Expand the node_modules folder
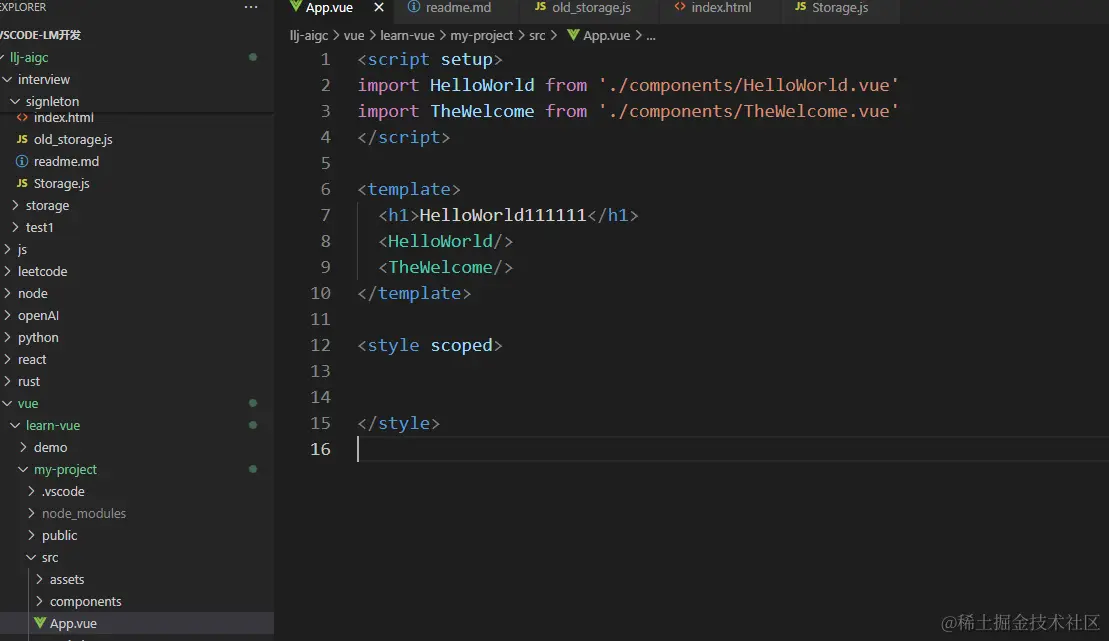Image resolution: width=1109 pixels, height=641 pixels. [x=83, y=513]
